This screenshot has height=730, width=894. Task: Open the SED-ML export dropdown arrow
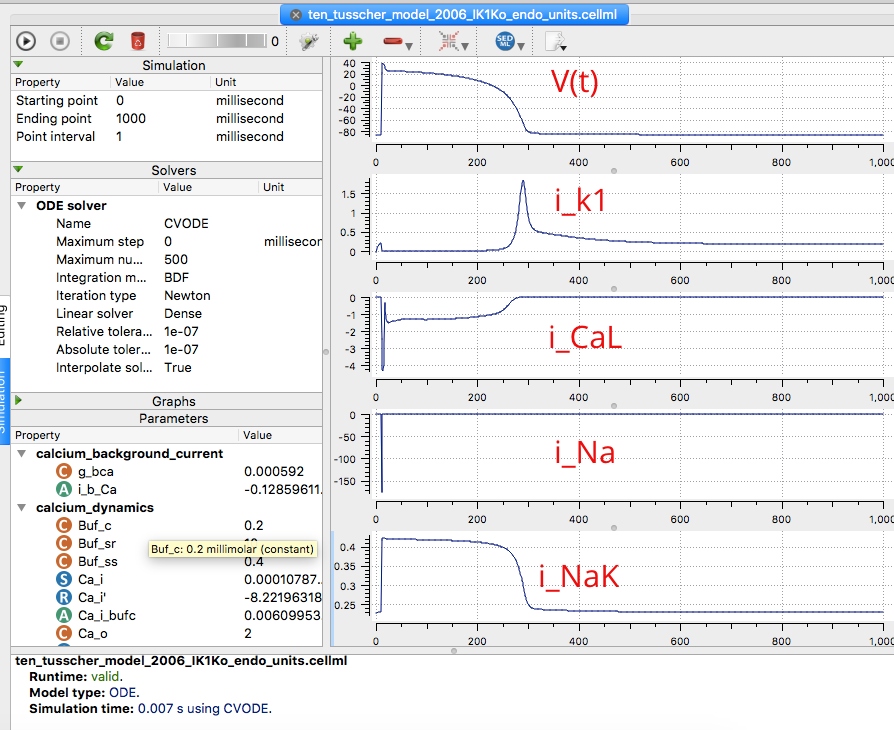pos(521,47)
